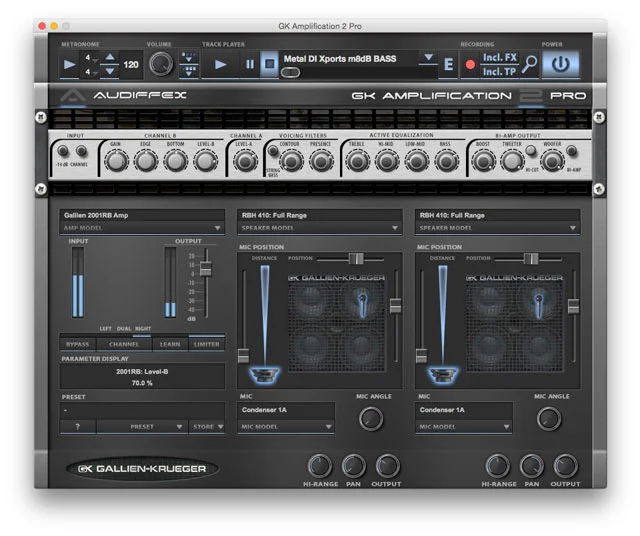This screenshot has width=640, height=536.
Task: Click the Hi-Mid EQ knob
Action: (387, 161)
